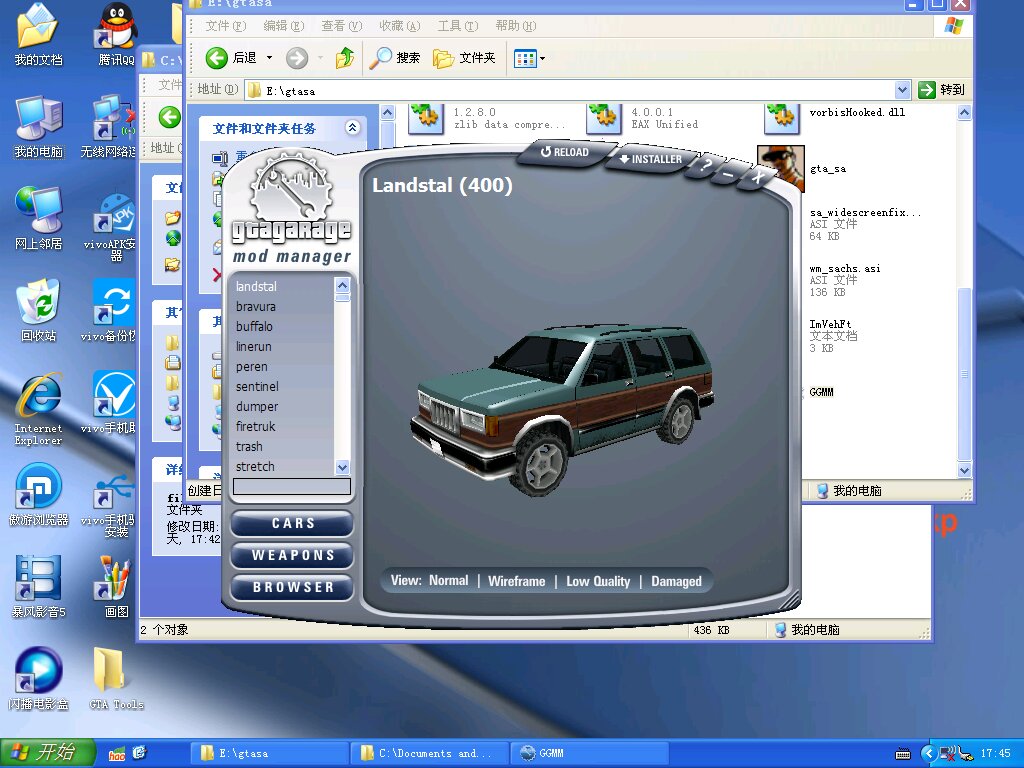Select the wm_sachs.asi file
This screenshot has width=1024, height=768.
tap(844, 280)
